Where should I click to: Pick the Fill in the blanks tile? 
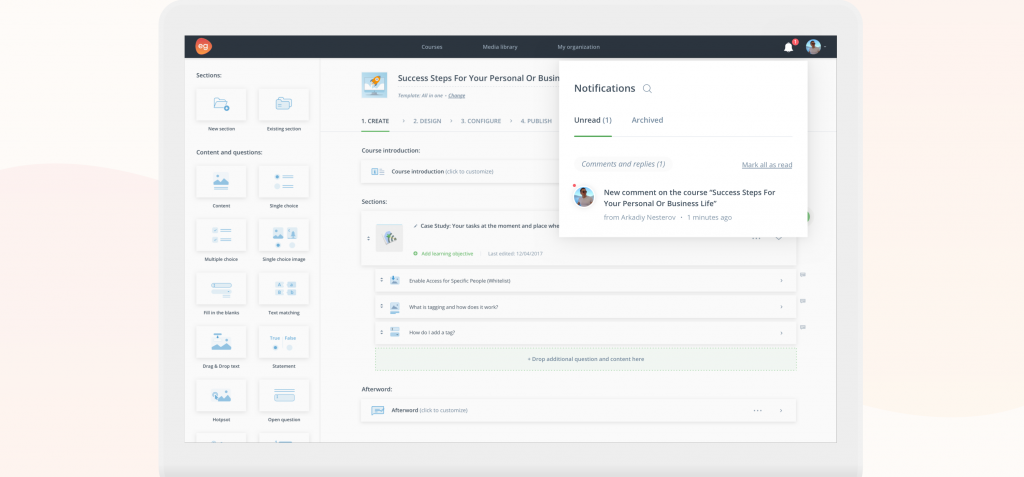(221, 289)
